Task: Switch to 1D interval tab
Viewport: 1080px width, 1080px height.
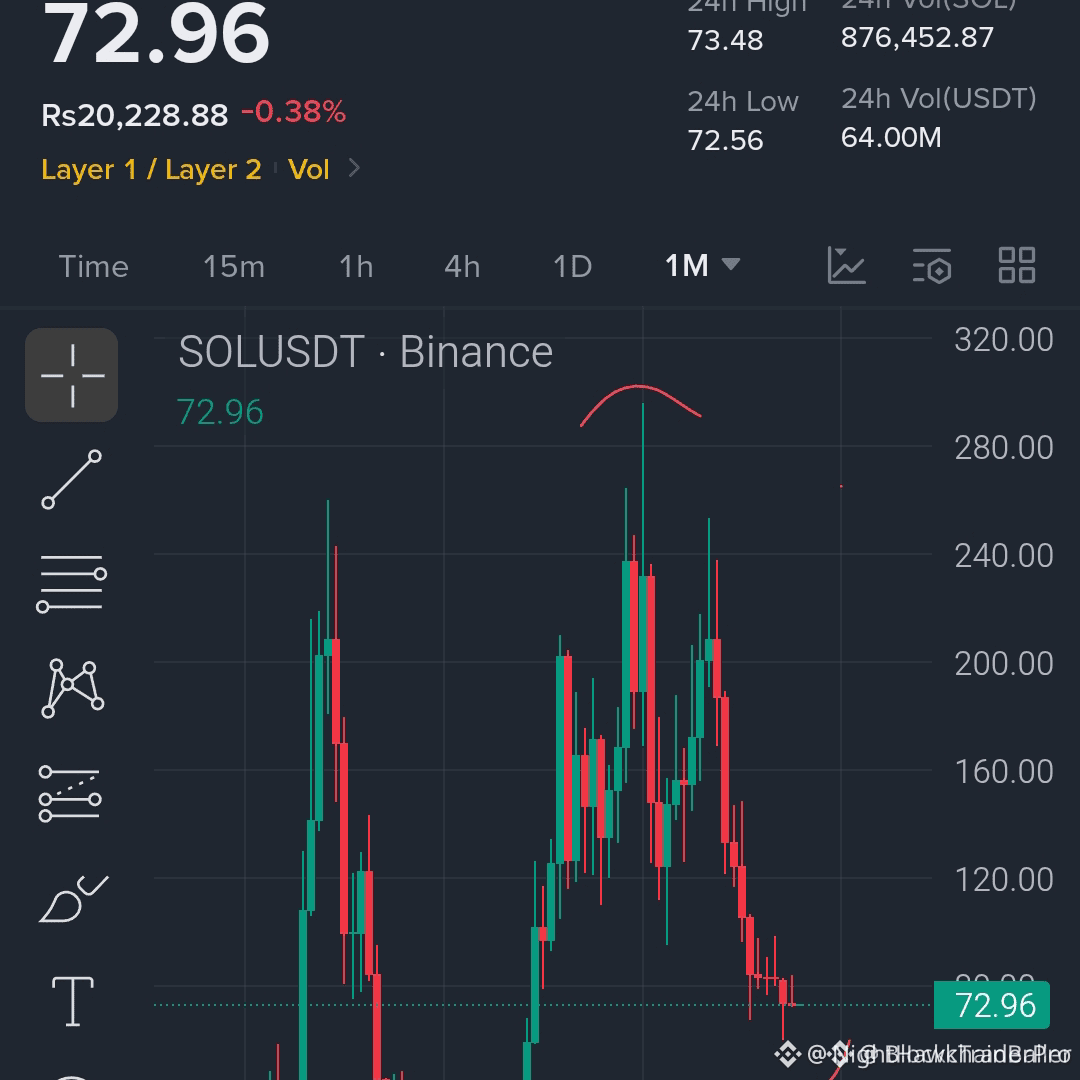Action: [x=572, y=267]
